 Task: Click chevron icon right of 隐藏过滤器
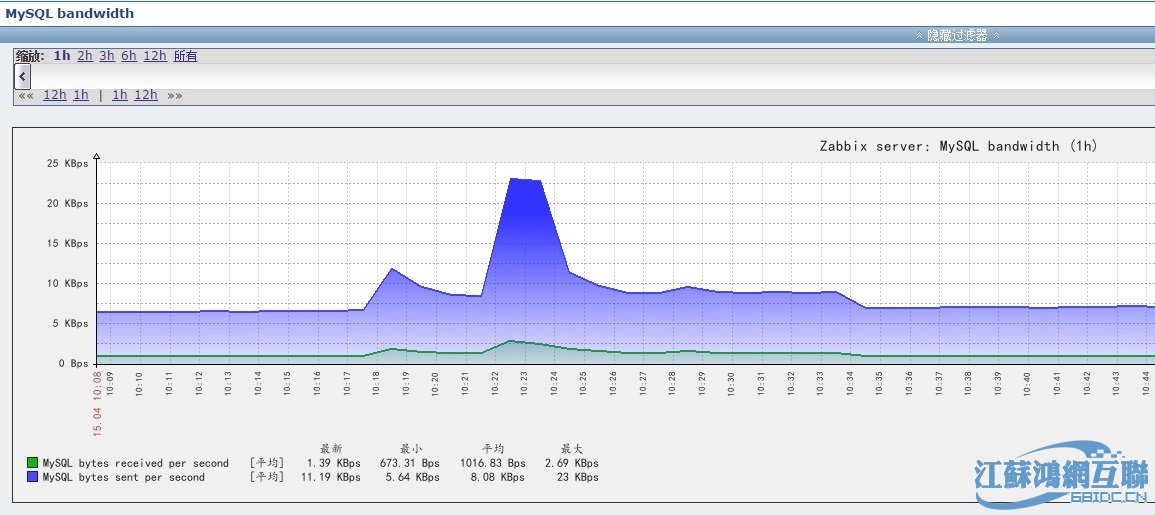pyautogui.click(x=995, y=35)
